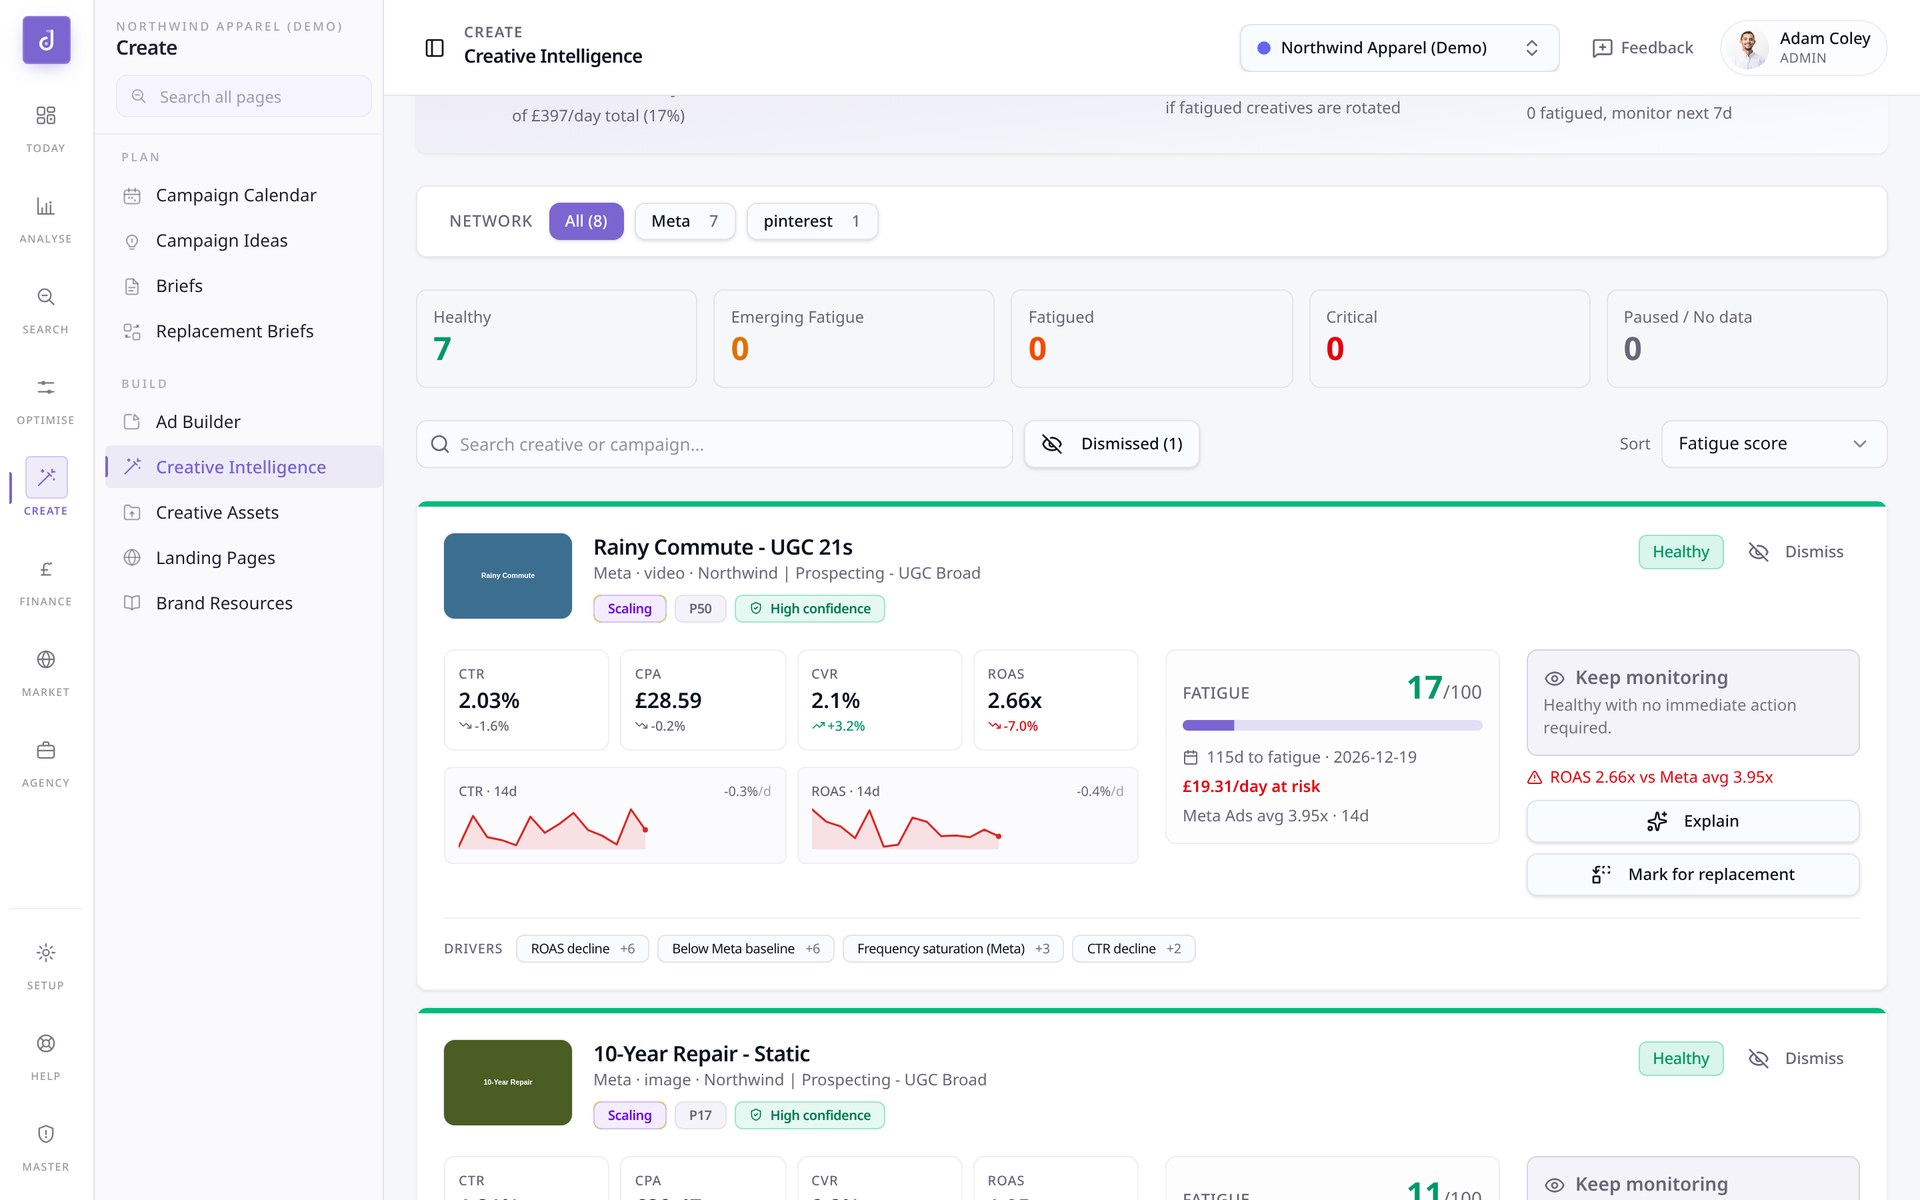Click the Below Meta baseline driver chip
The image size is (1920, 1200).
(x=746, y=949)
